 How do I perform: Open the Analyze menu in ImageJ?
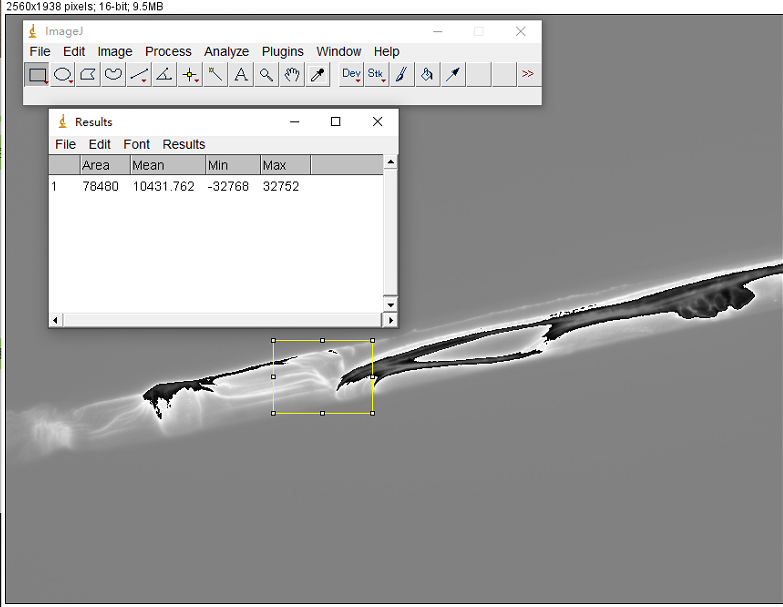(226, 51)
